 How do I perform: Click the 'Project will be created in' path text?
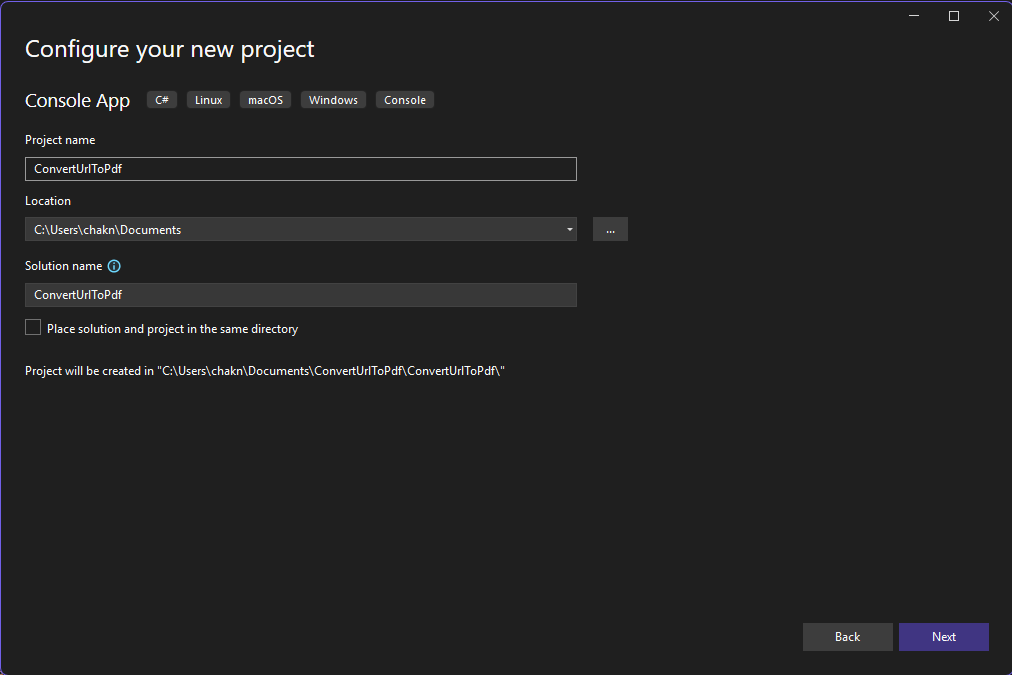265,371
